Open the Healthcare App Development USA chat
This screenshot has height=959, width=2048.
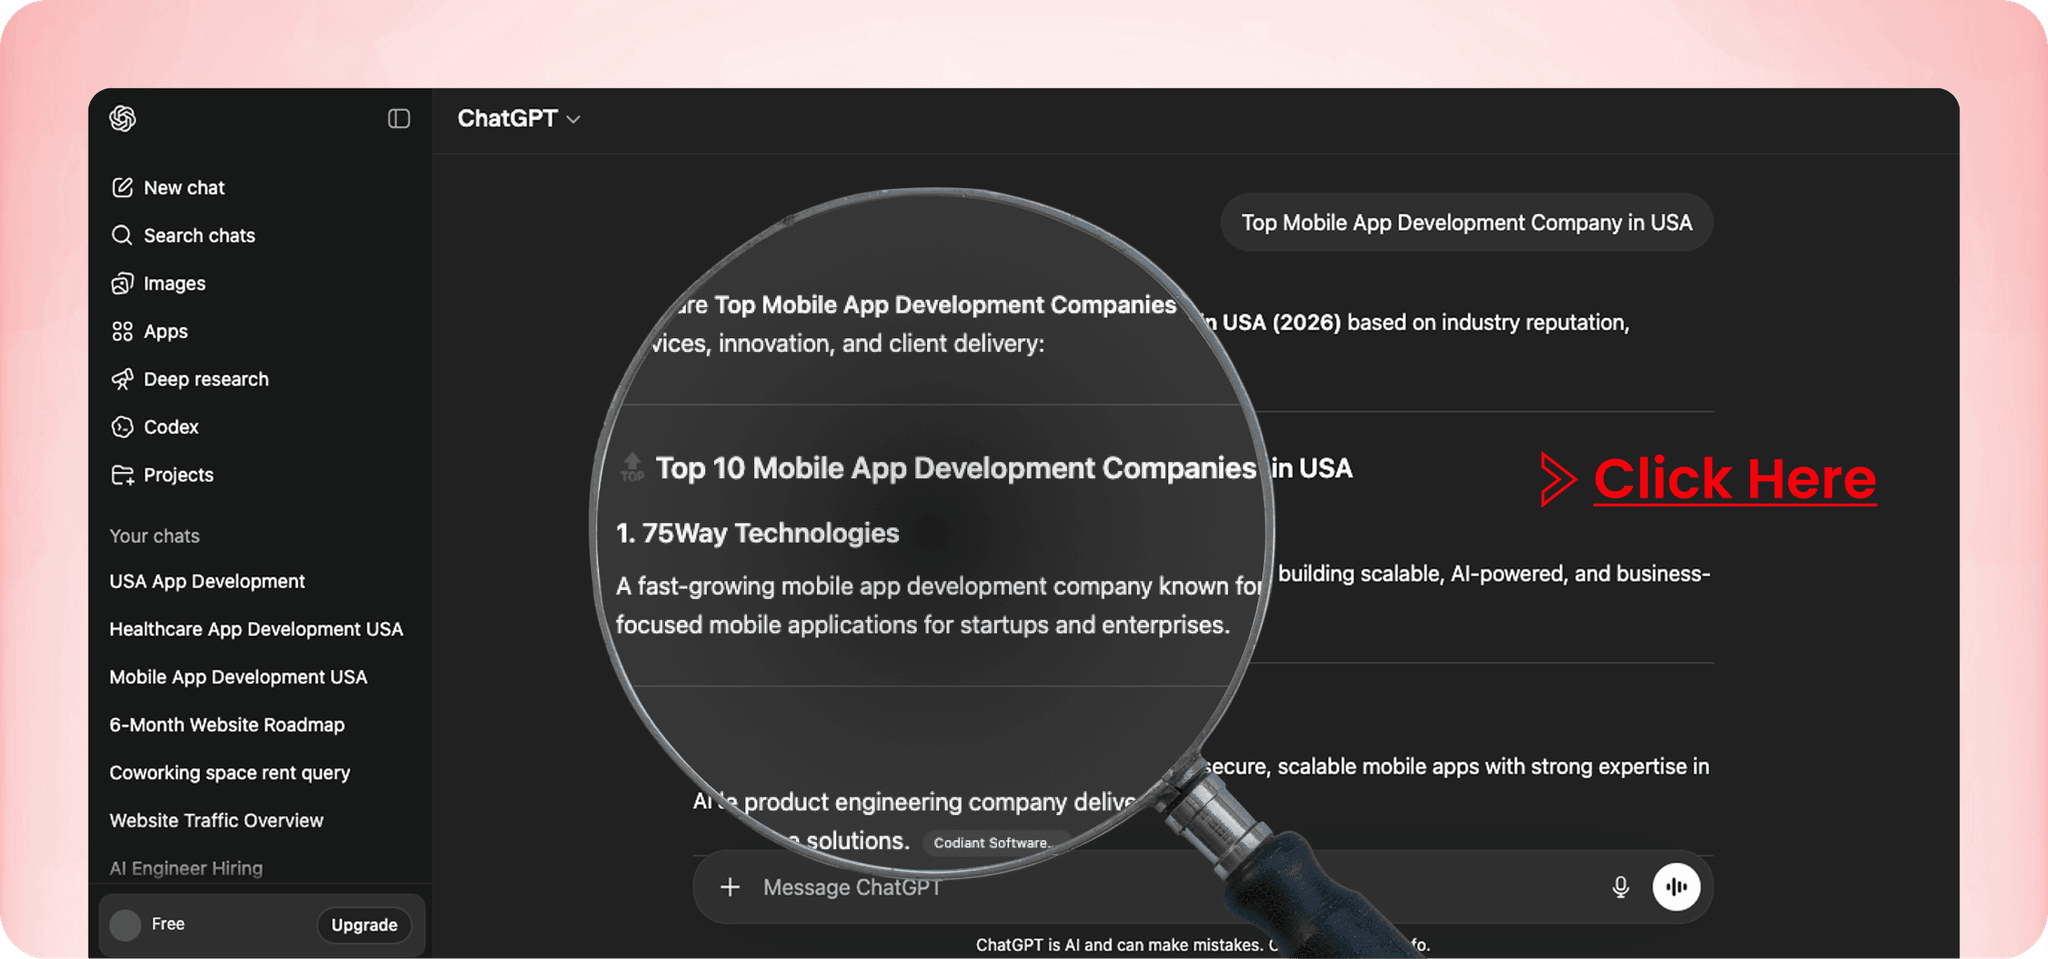click(x=256, y=630)
